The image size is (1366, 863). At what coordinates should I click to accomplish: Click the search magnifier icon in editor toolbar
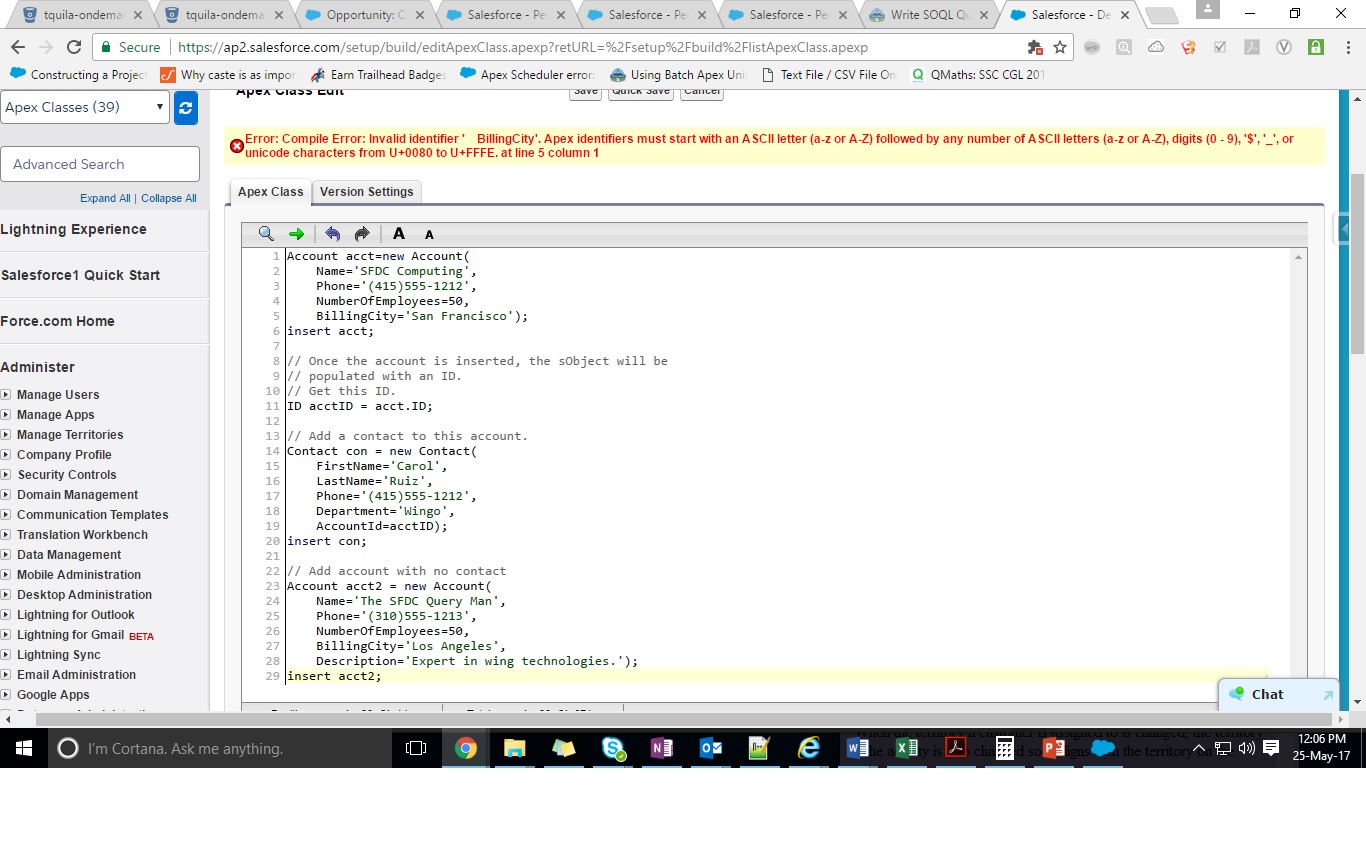tap(266, 234)
